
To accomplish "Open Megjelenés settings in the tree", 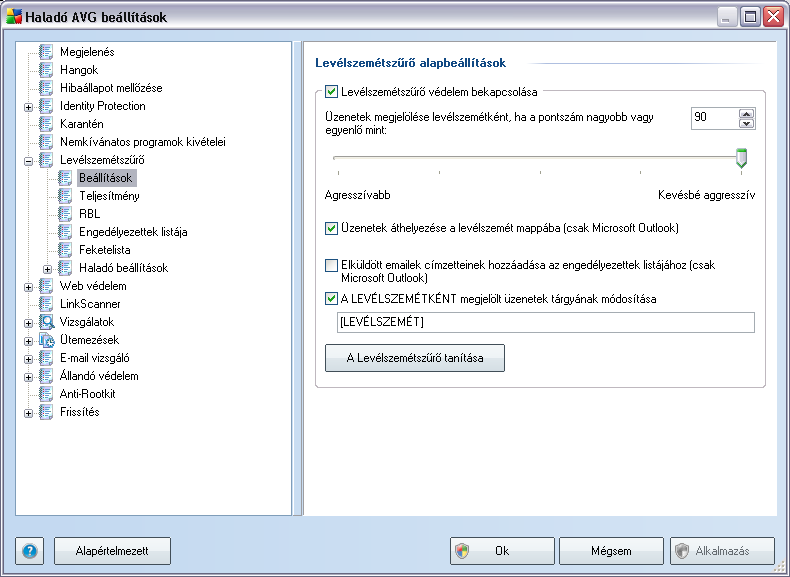I will 87,52.
